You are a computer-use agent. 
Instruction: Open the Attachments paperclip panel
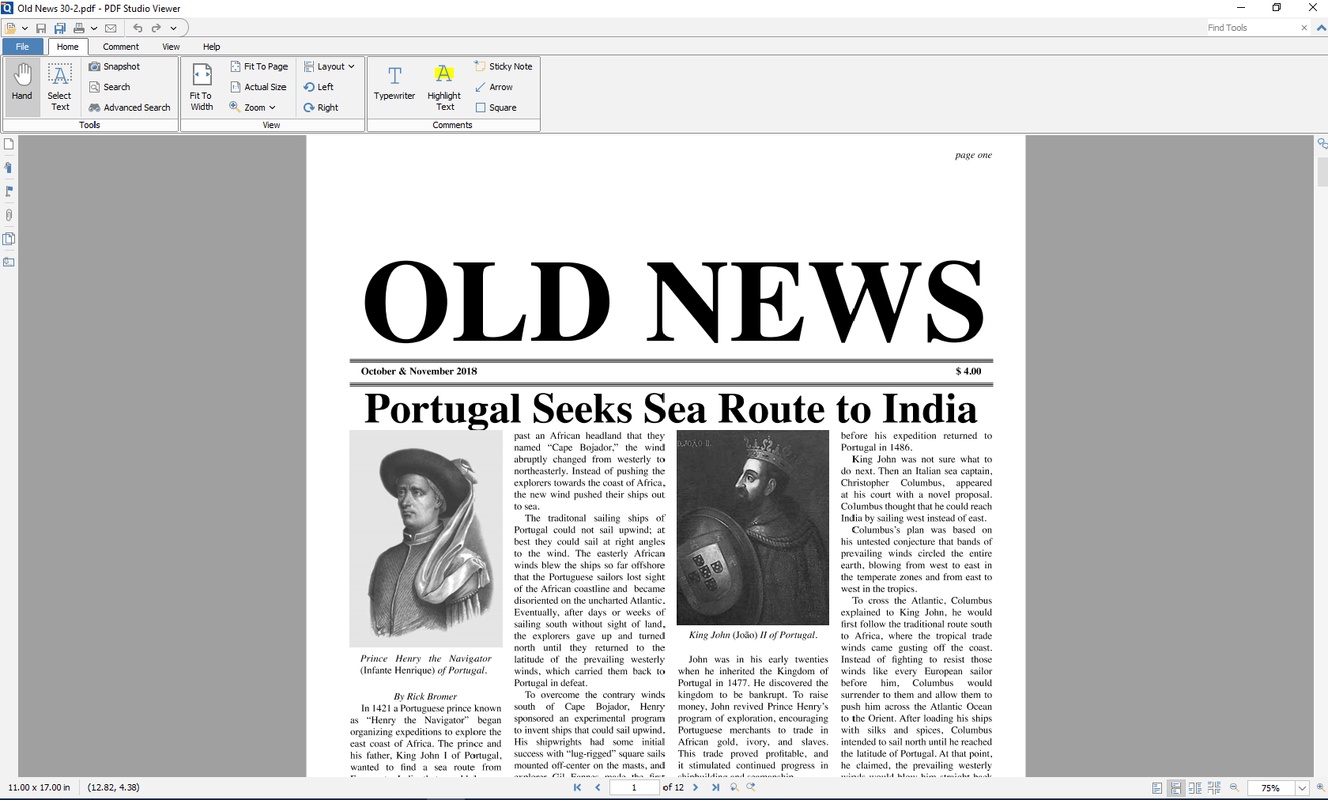[9, 215]
